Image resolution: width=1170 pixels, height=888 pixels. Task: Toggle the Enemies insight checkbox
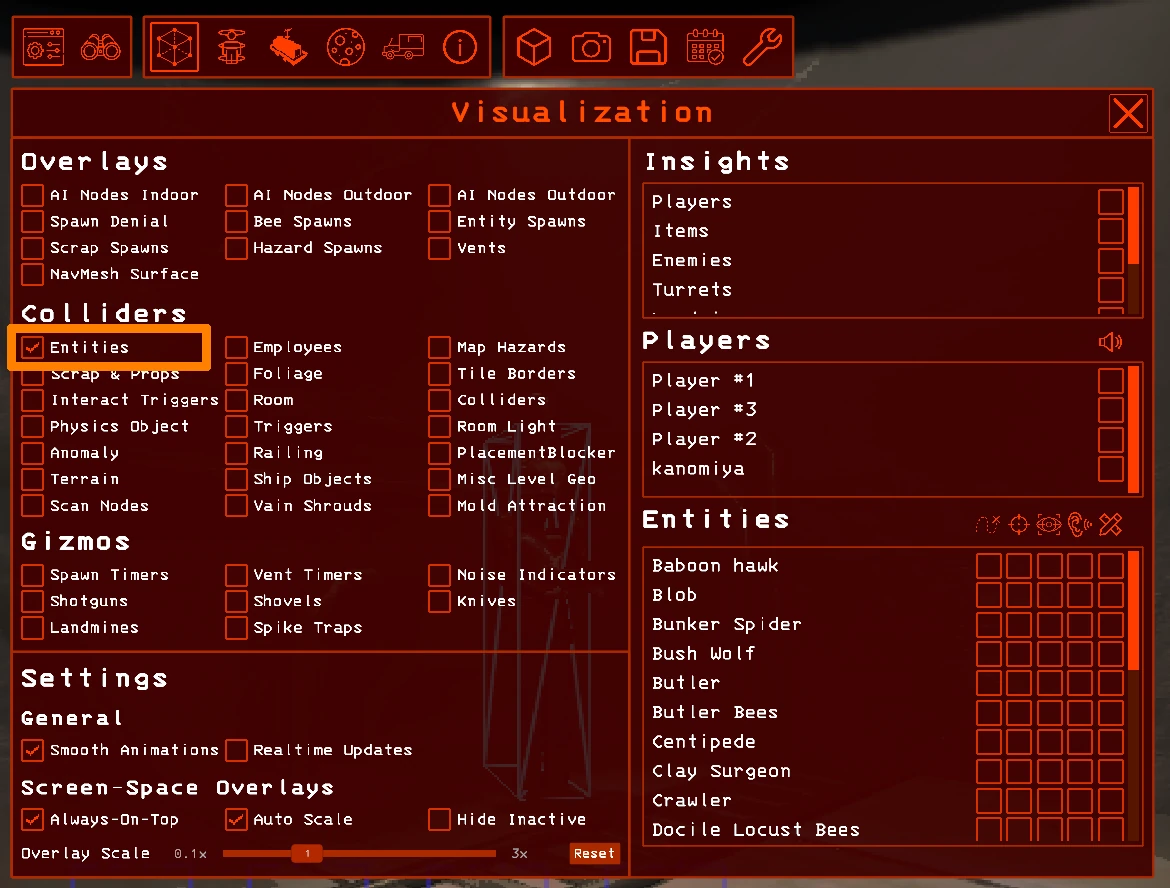click(1110, 261)
